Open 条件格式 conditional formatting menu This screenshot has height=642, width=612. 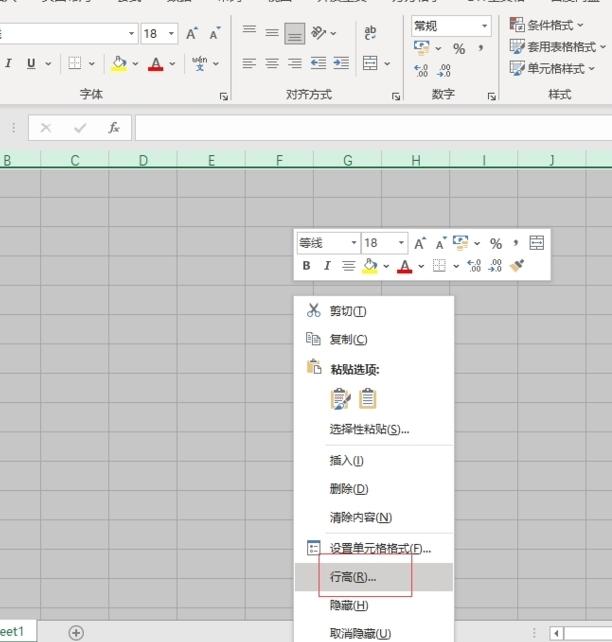tap(547, 25)
